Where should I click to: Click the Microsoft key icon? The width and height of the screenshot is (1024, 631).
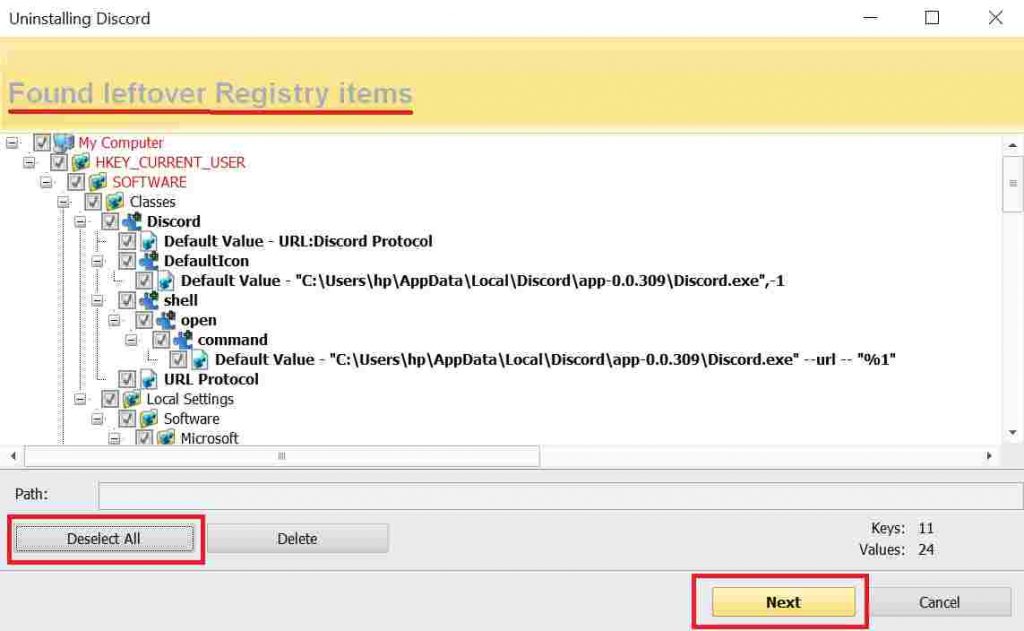click(166, 438)
